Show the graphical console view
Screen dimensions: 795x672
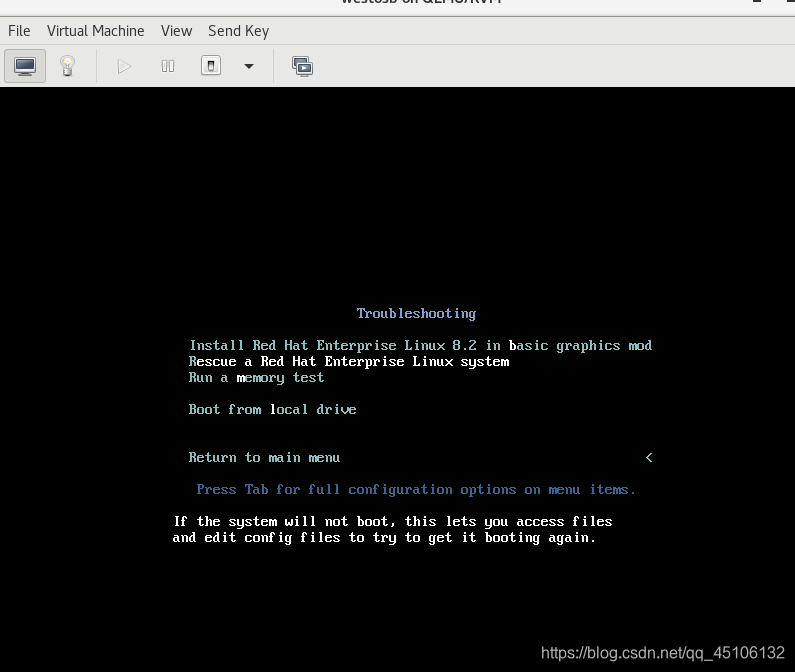(25, 66)
